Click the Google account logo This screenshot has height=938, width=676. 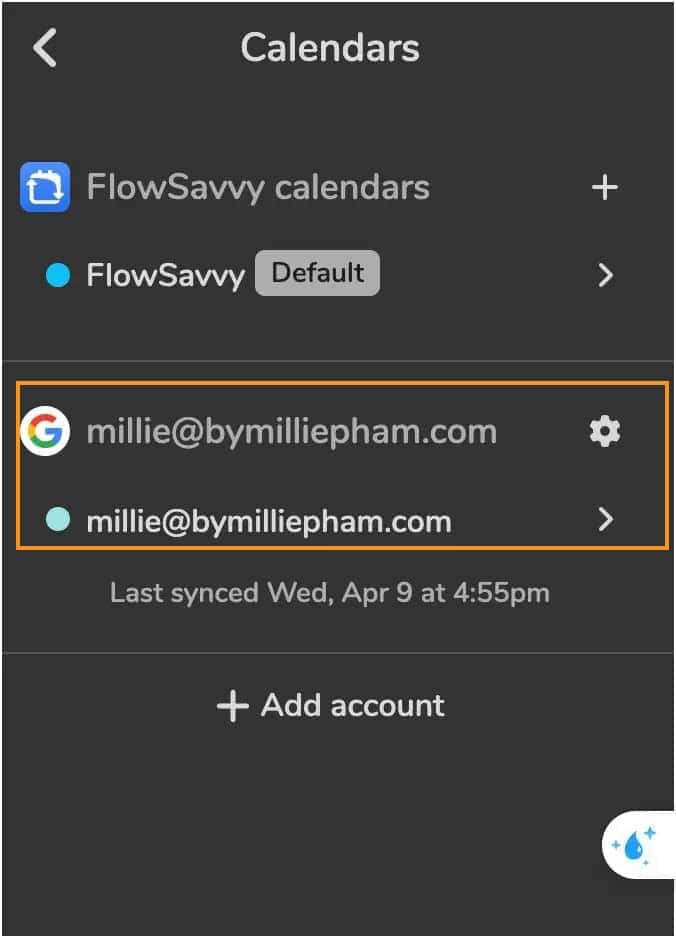45,432
